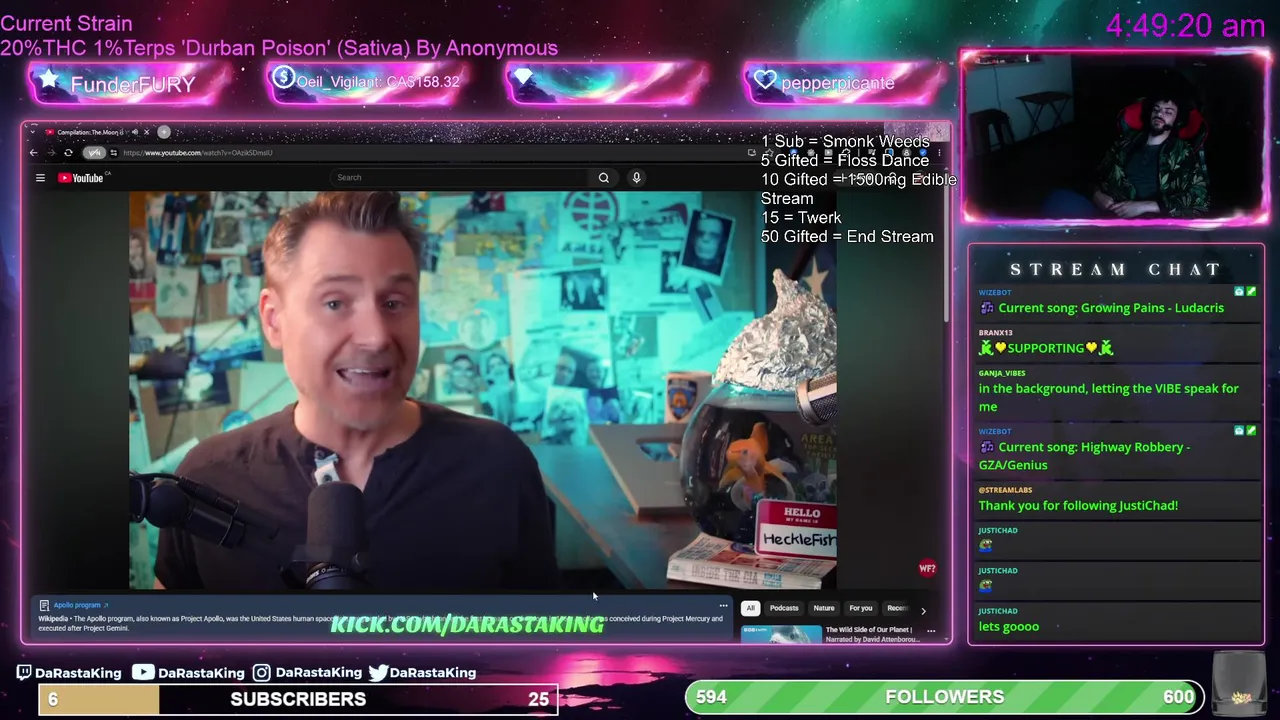This screenshot has height=720, width=1280.
Task: Click the 15 = Twerk line
Action: (x=801, y=218)
